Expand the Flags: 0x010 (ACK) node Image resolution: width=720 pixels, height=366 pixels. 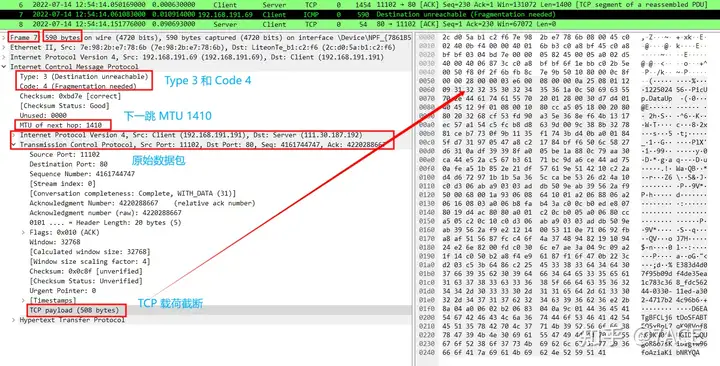click(23, 232)
